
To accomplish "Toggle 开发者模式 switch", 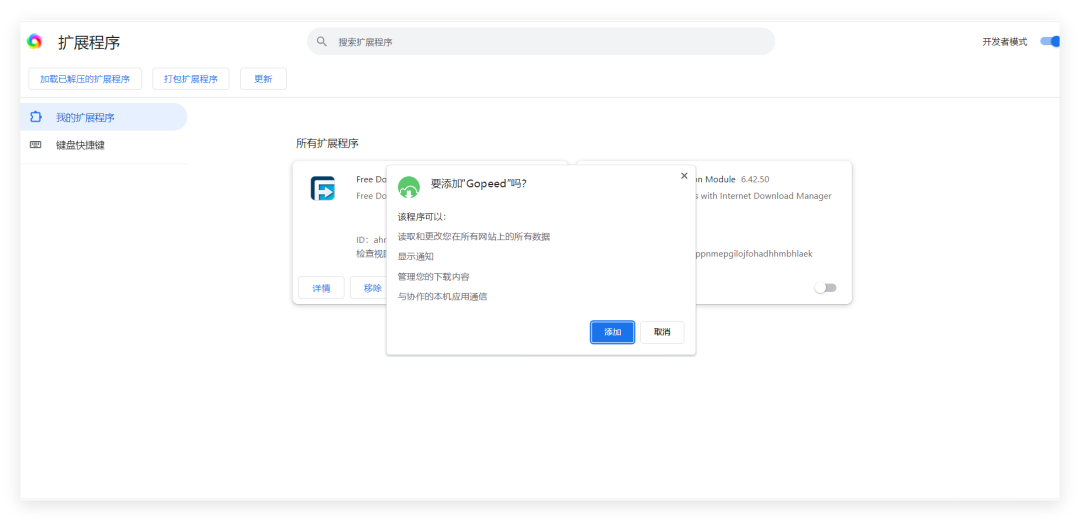I will click(x=1050, y=41).
